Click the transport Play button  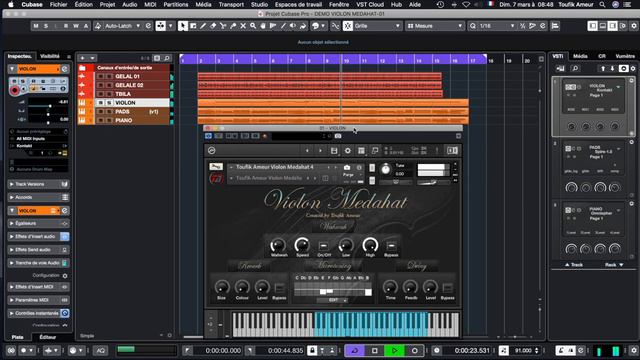394,350
